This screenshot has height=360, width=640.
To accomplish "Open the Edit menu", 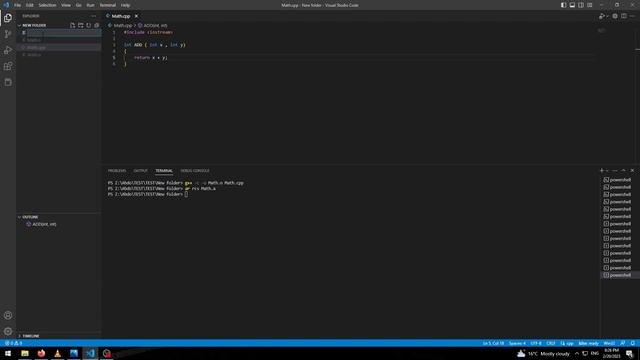I will (30, 5).
